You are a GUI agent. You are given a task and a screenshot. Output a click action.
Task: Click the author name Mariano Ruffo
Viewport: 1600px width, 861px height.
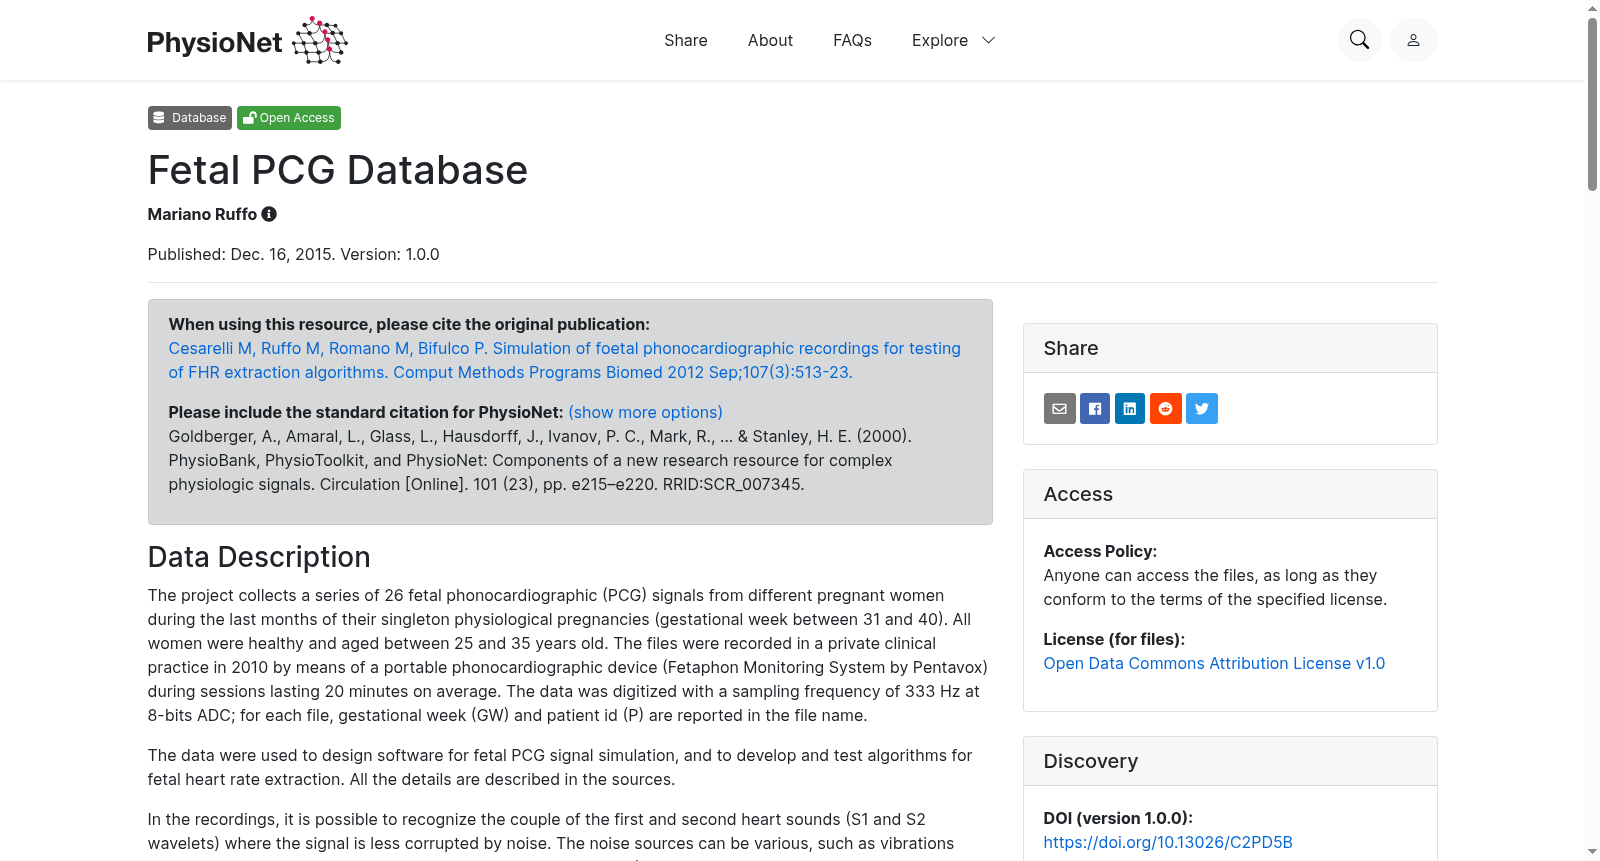[x=202, y=214]
